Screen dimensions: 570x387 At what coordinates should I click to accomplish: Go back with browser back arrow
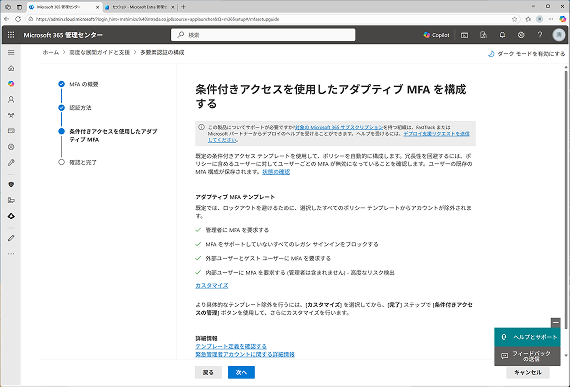[x=6, y=19]
